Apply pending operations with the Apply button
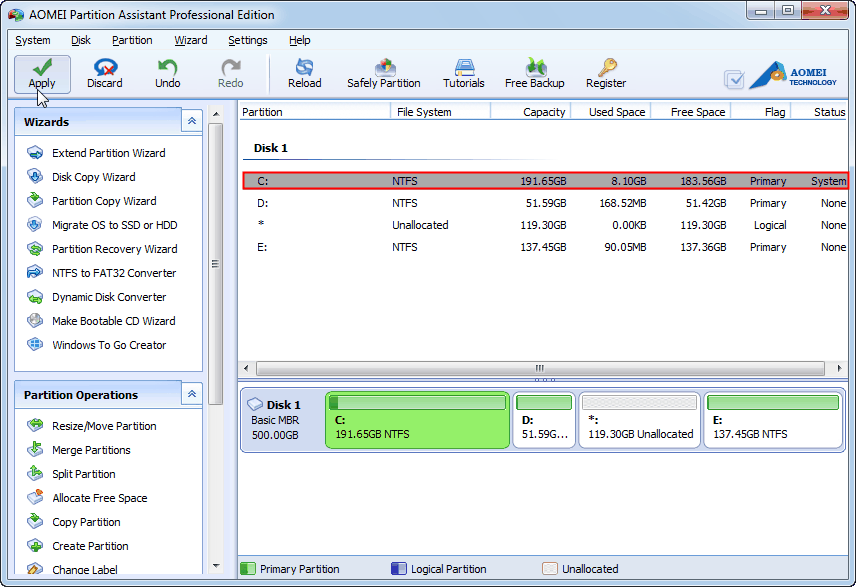 [43, 74]
